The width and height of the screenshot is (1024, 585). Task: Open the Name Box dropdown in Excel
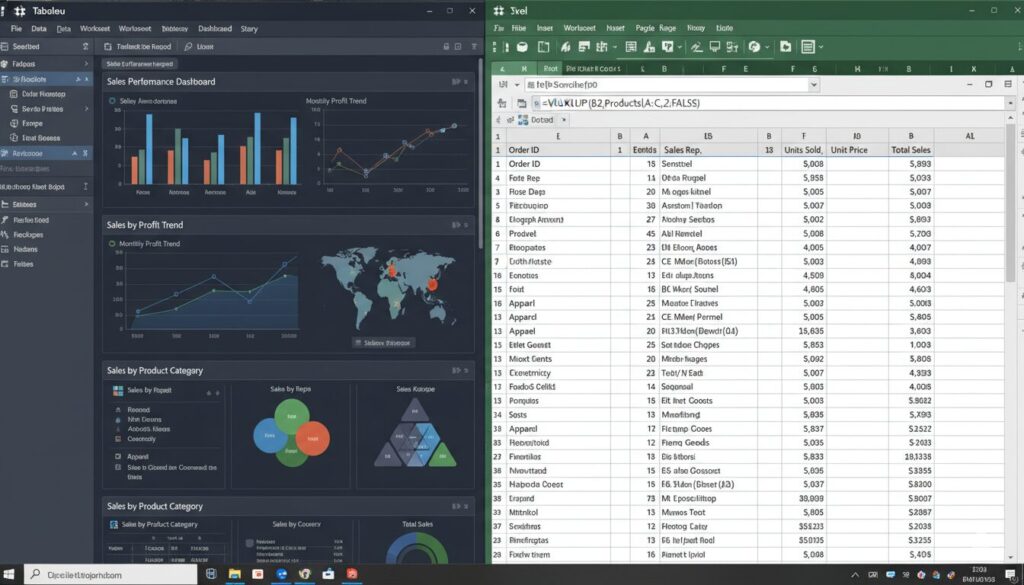pyautogui.click(x=516, y=84)
